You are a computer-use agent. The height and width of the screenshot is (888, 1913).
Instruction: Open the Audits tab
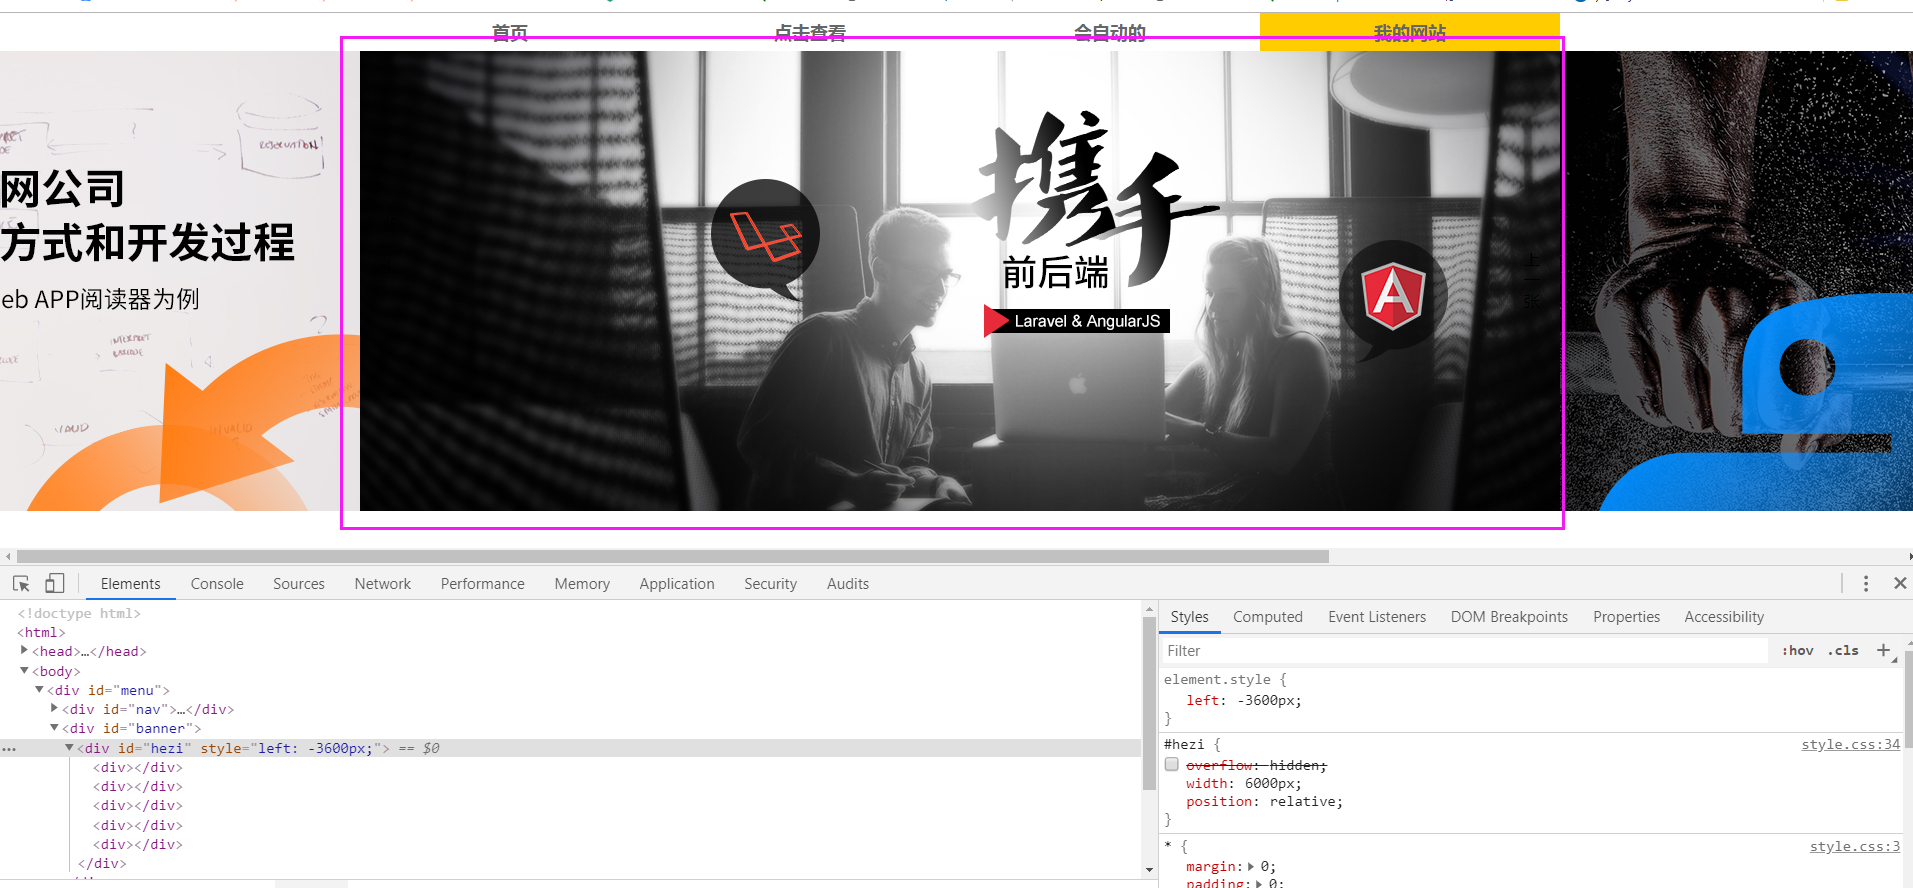click(848, 584)
